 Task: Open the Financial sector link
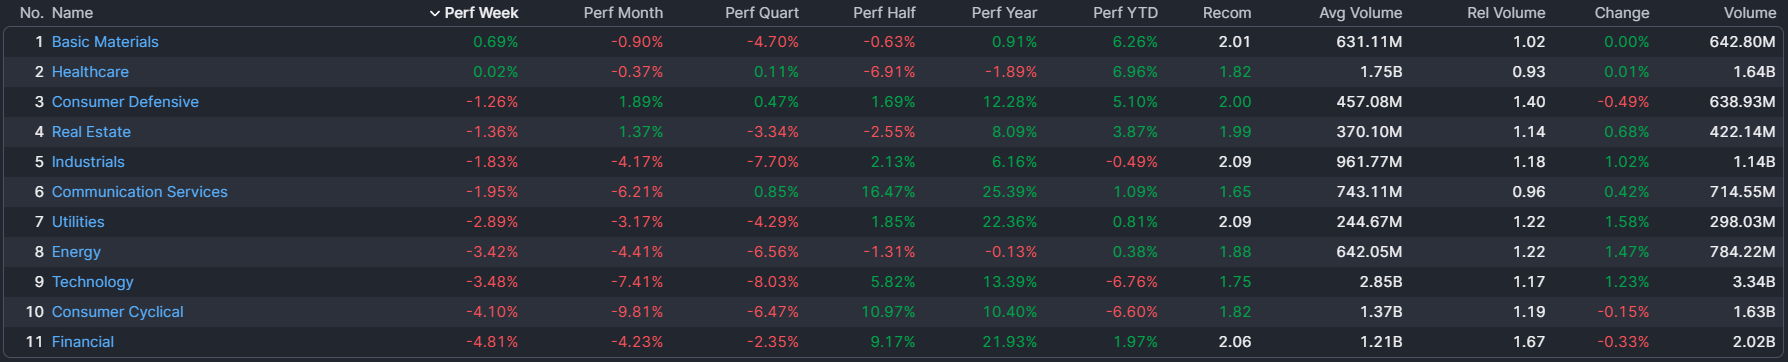[x=83, y=342]
